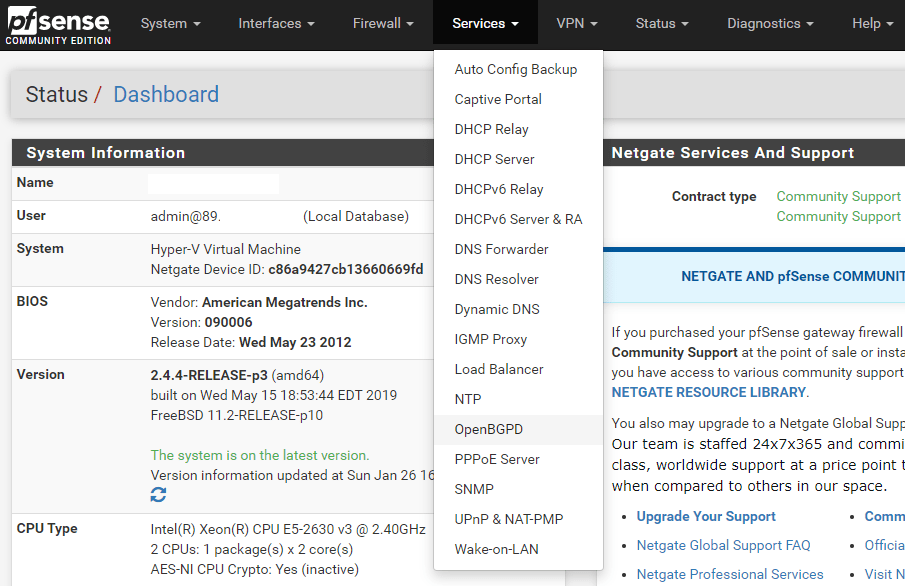This screenshot has width=905, height=586.
Task: Open IGMP Proxy service
Action: [x=518, y=339]
